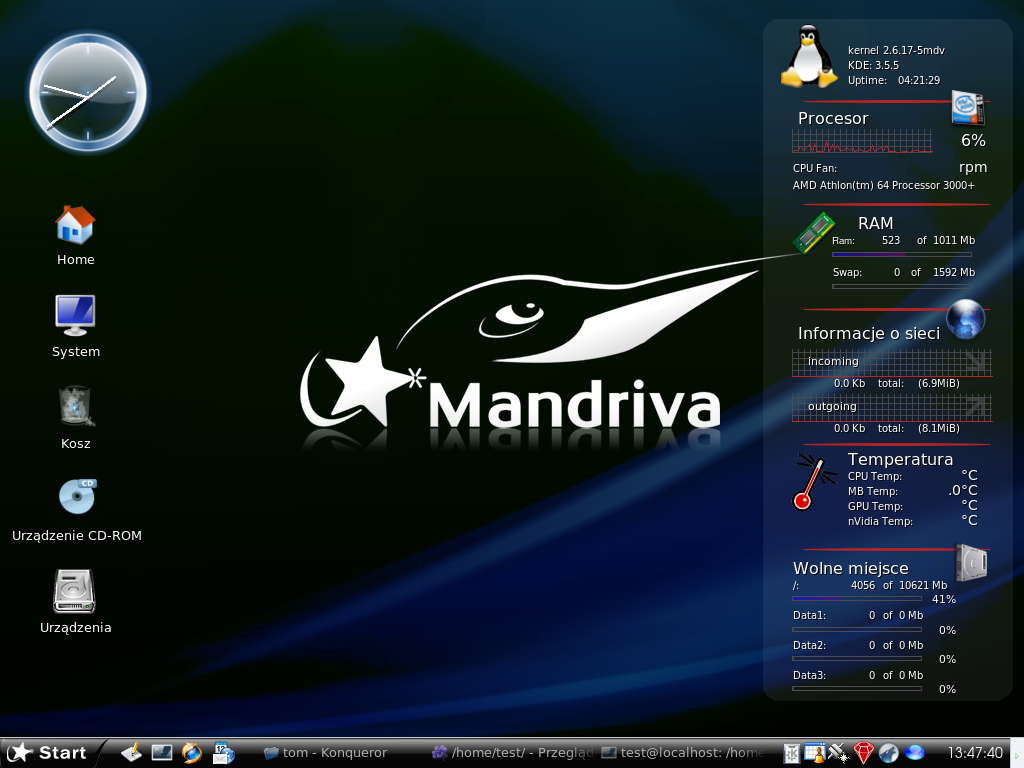Click the RAM usage bar
The width and height of the screenshot is (1024, 768).
click(x=901, y=255)
